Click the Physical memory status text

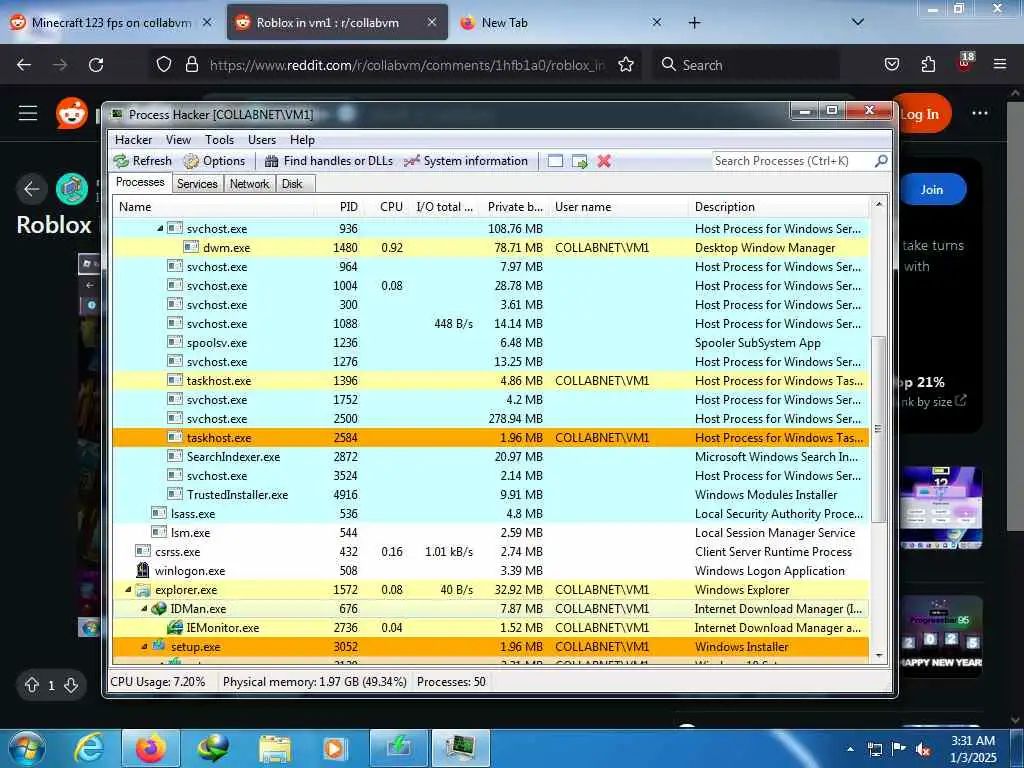(315, 682)
